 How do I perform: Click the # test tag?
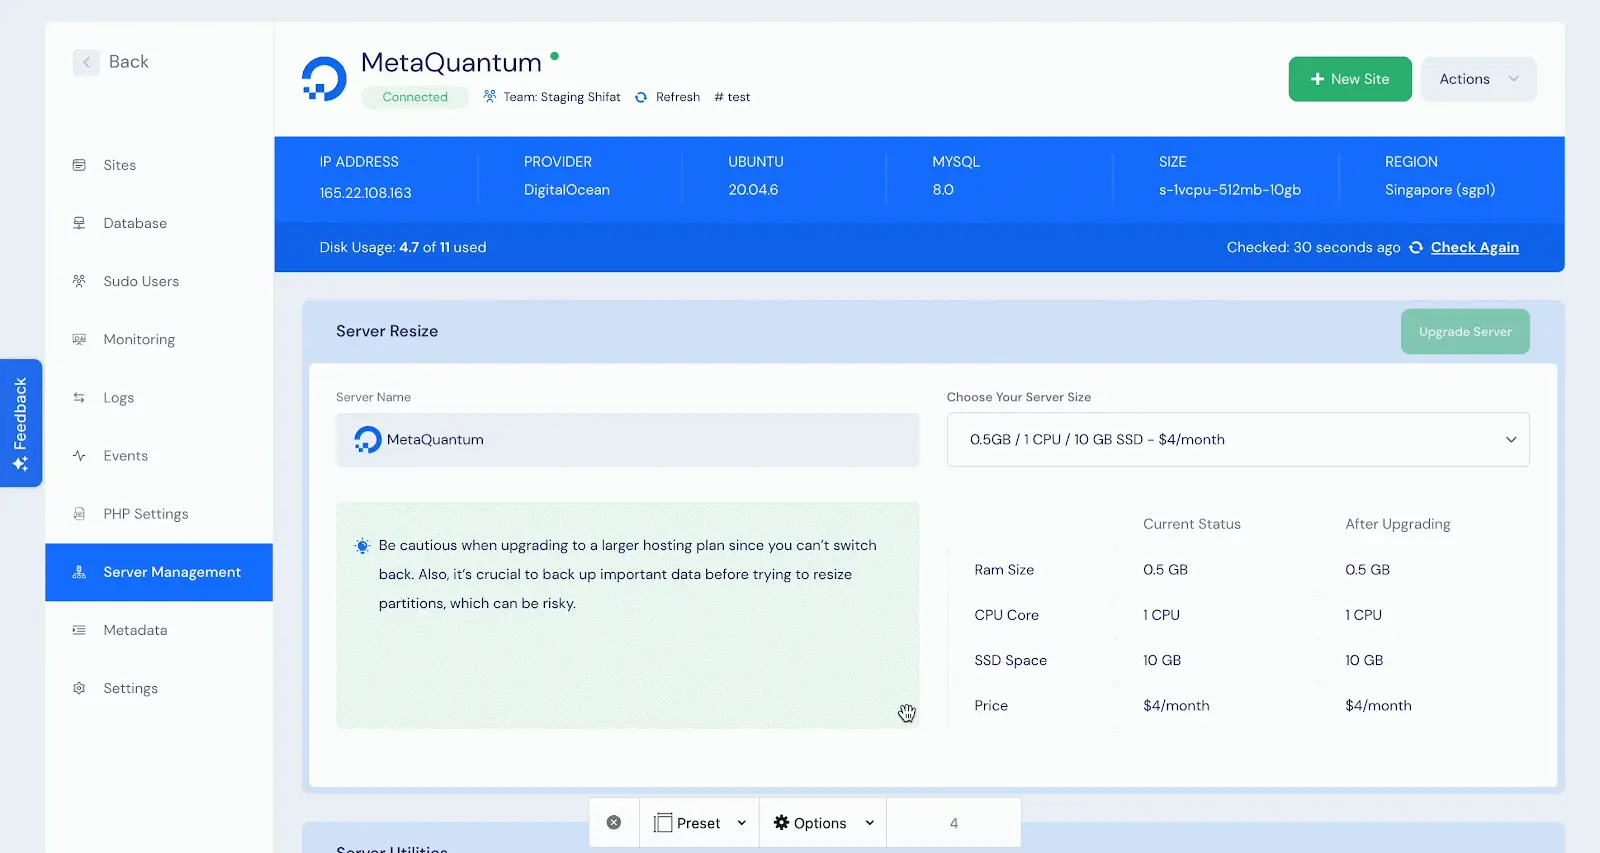tap(732, 97)
